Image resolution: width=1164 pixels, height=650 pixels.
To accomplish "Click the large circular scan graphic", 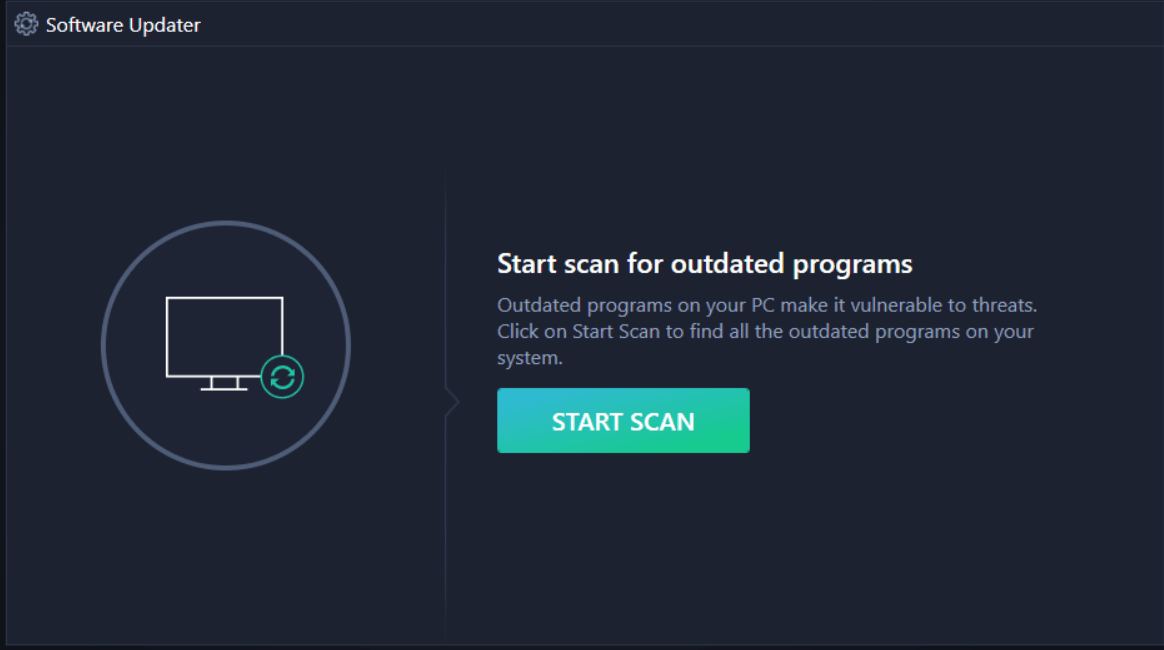I will point(225,345).
